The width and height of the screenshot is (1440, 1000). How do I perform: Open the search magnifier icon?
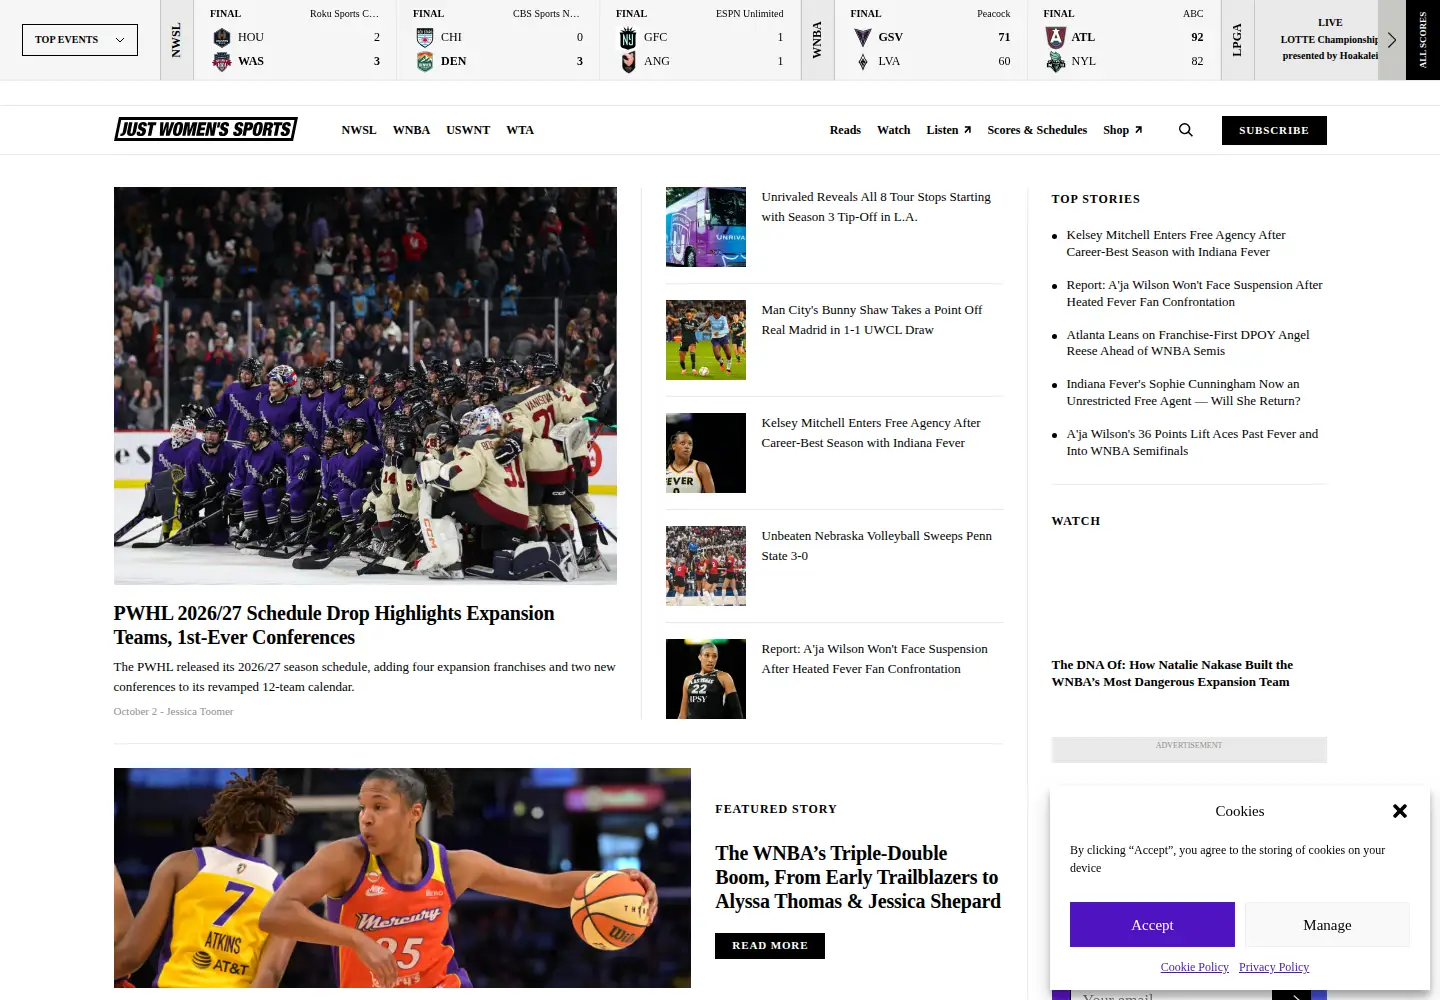(1186, 130)
